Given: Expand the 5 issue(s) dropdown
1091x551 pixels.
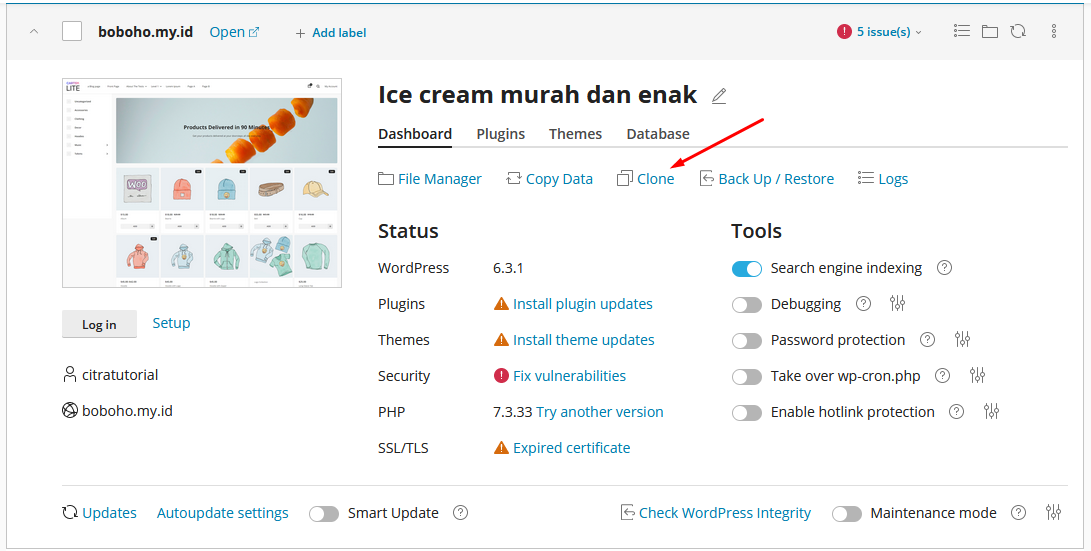Looking at the screenshot, I should [879, 32].
